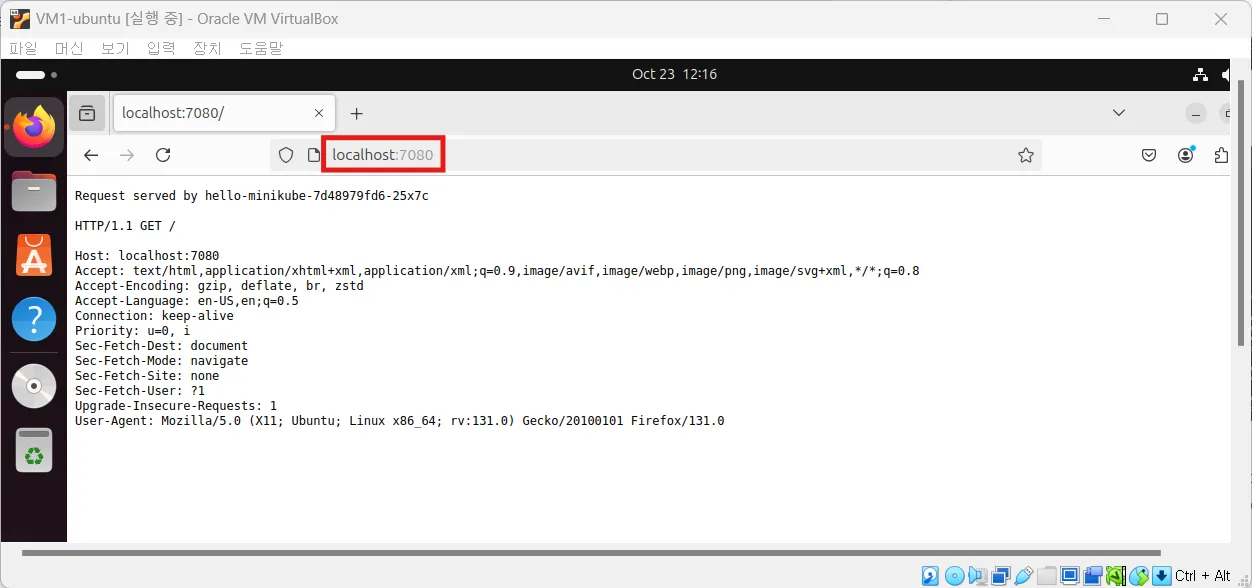
Task: Click the 'Request served by hello-minikube' line
Action: pyautogui.click(x=251, y=196)
